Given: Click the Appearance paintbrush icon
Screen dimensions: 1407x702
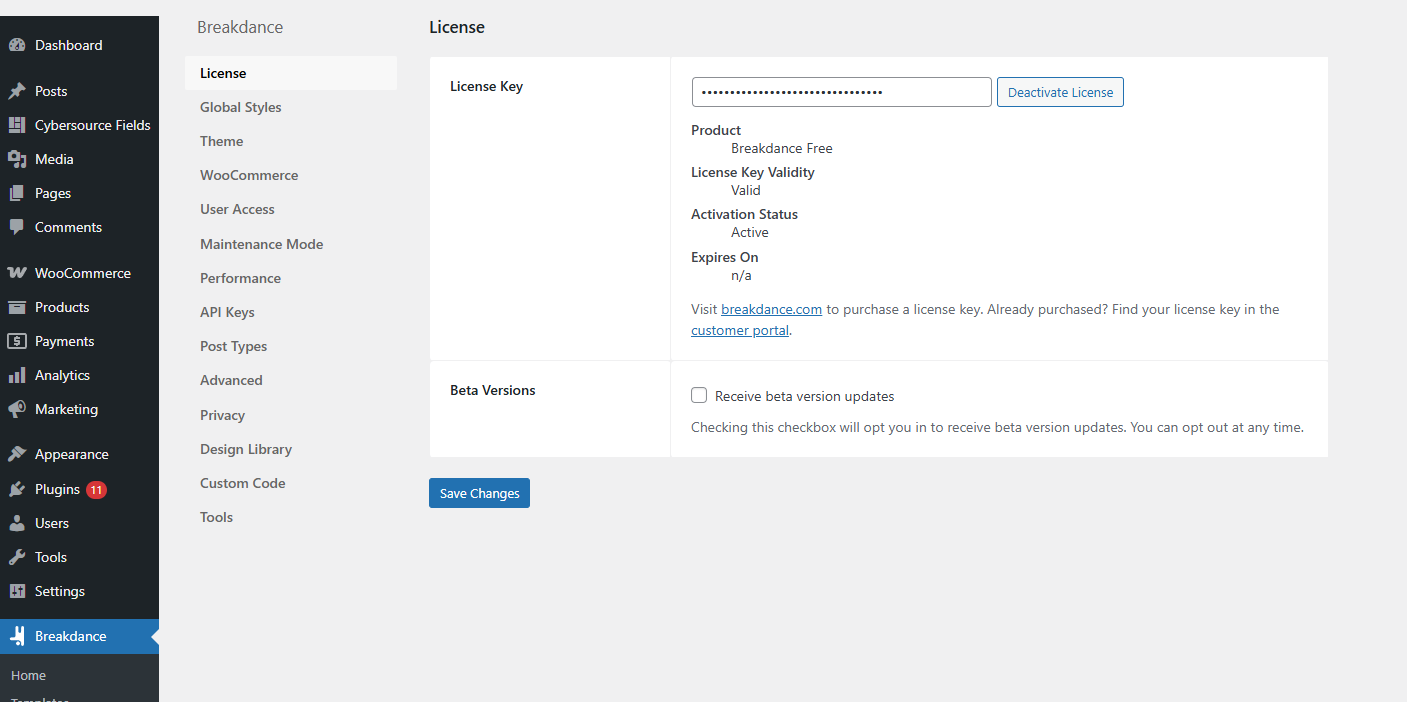Looking at the screenshot, I should [x=17, y=454].
